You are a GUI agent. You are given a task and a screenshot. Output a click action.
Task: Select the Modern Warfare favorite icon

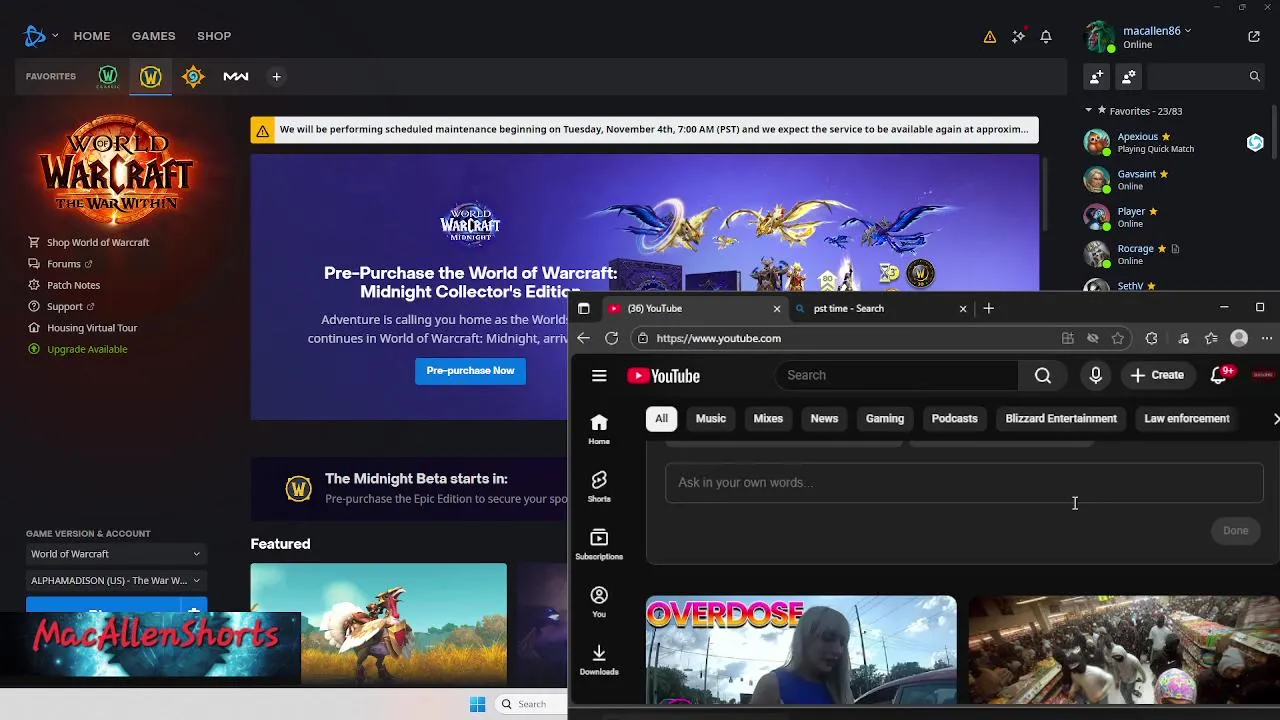pos(236,77)
